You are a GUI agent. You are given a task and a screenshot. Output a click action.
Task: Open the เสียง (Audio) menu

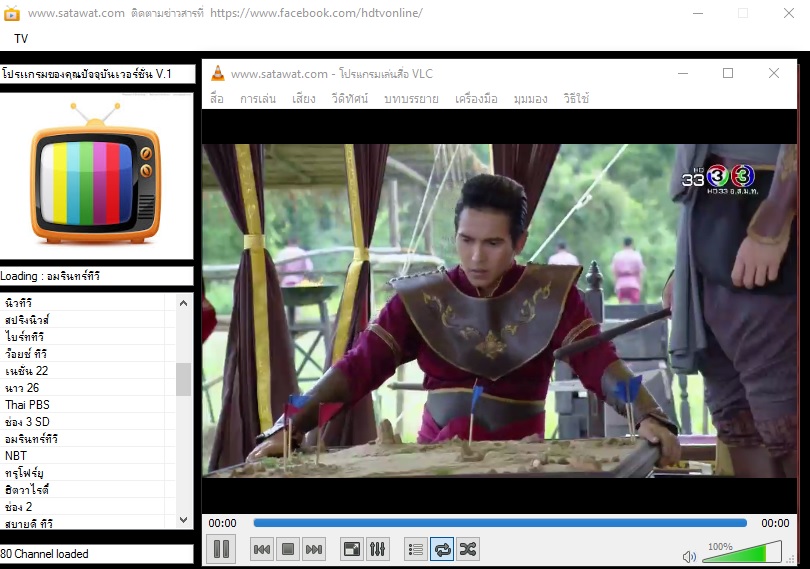pos(304,98)
